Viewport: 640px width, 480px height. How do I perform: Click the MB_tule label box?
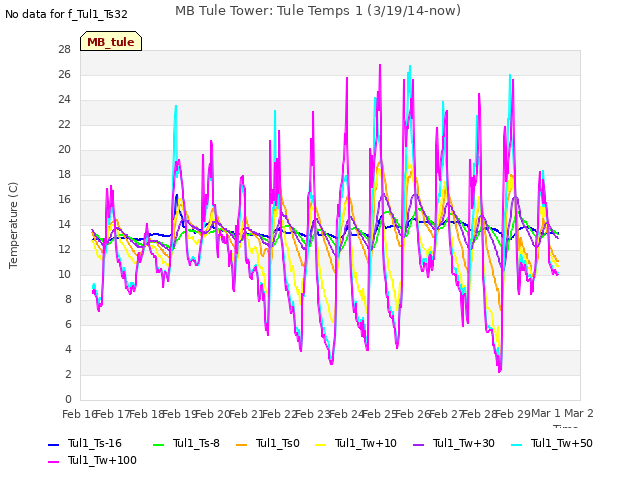tap(111, 41)
